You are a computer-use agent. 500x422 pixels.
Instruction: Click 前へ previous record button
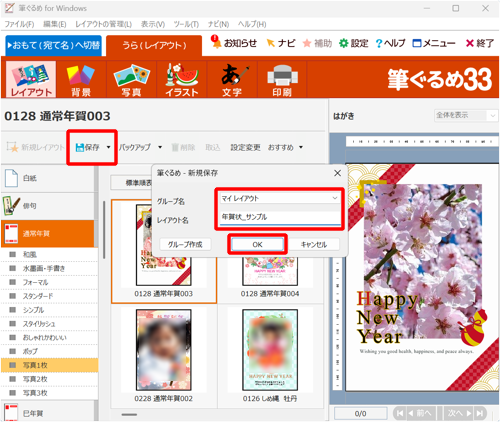(420, 413)
